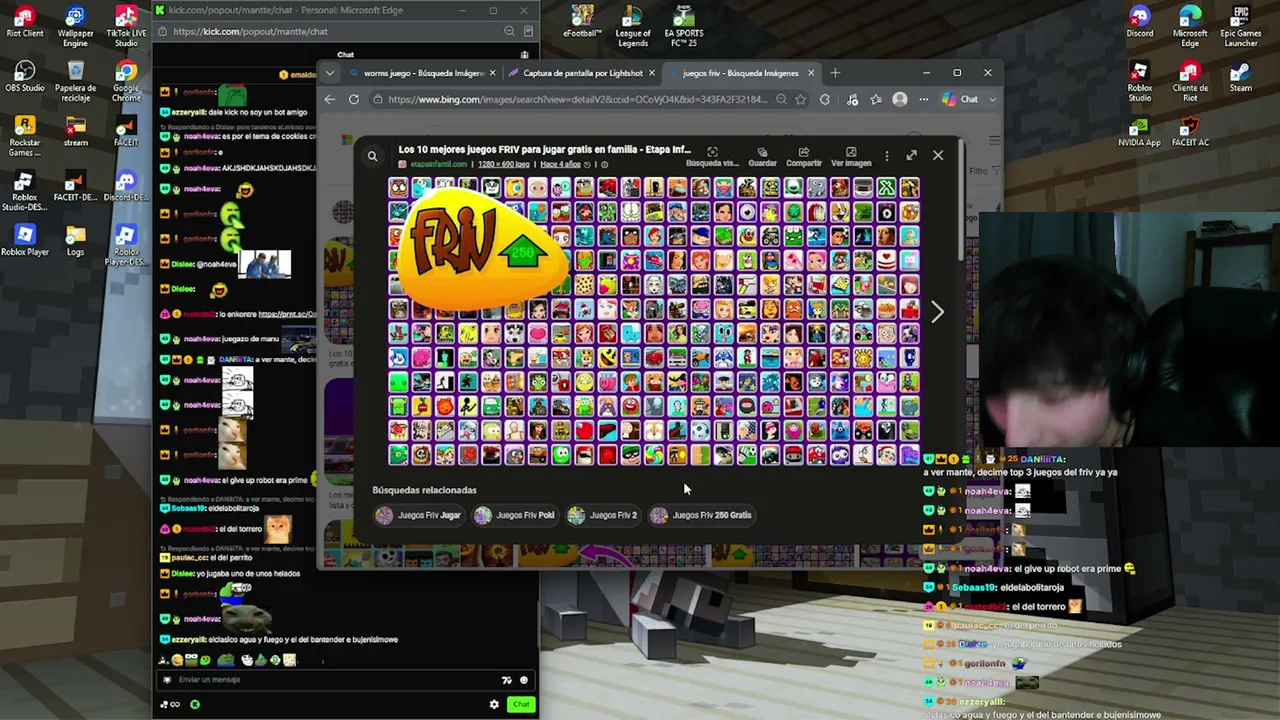Open the Epic Games Launcher icon
1280x720 pixels.
pos(1241,27)
